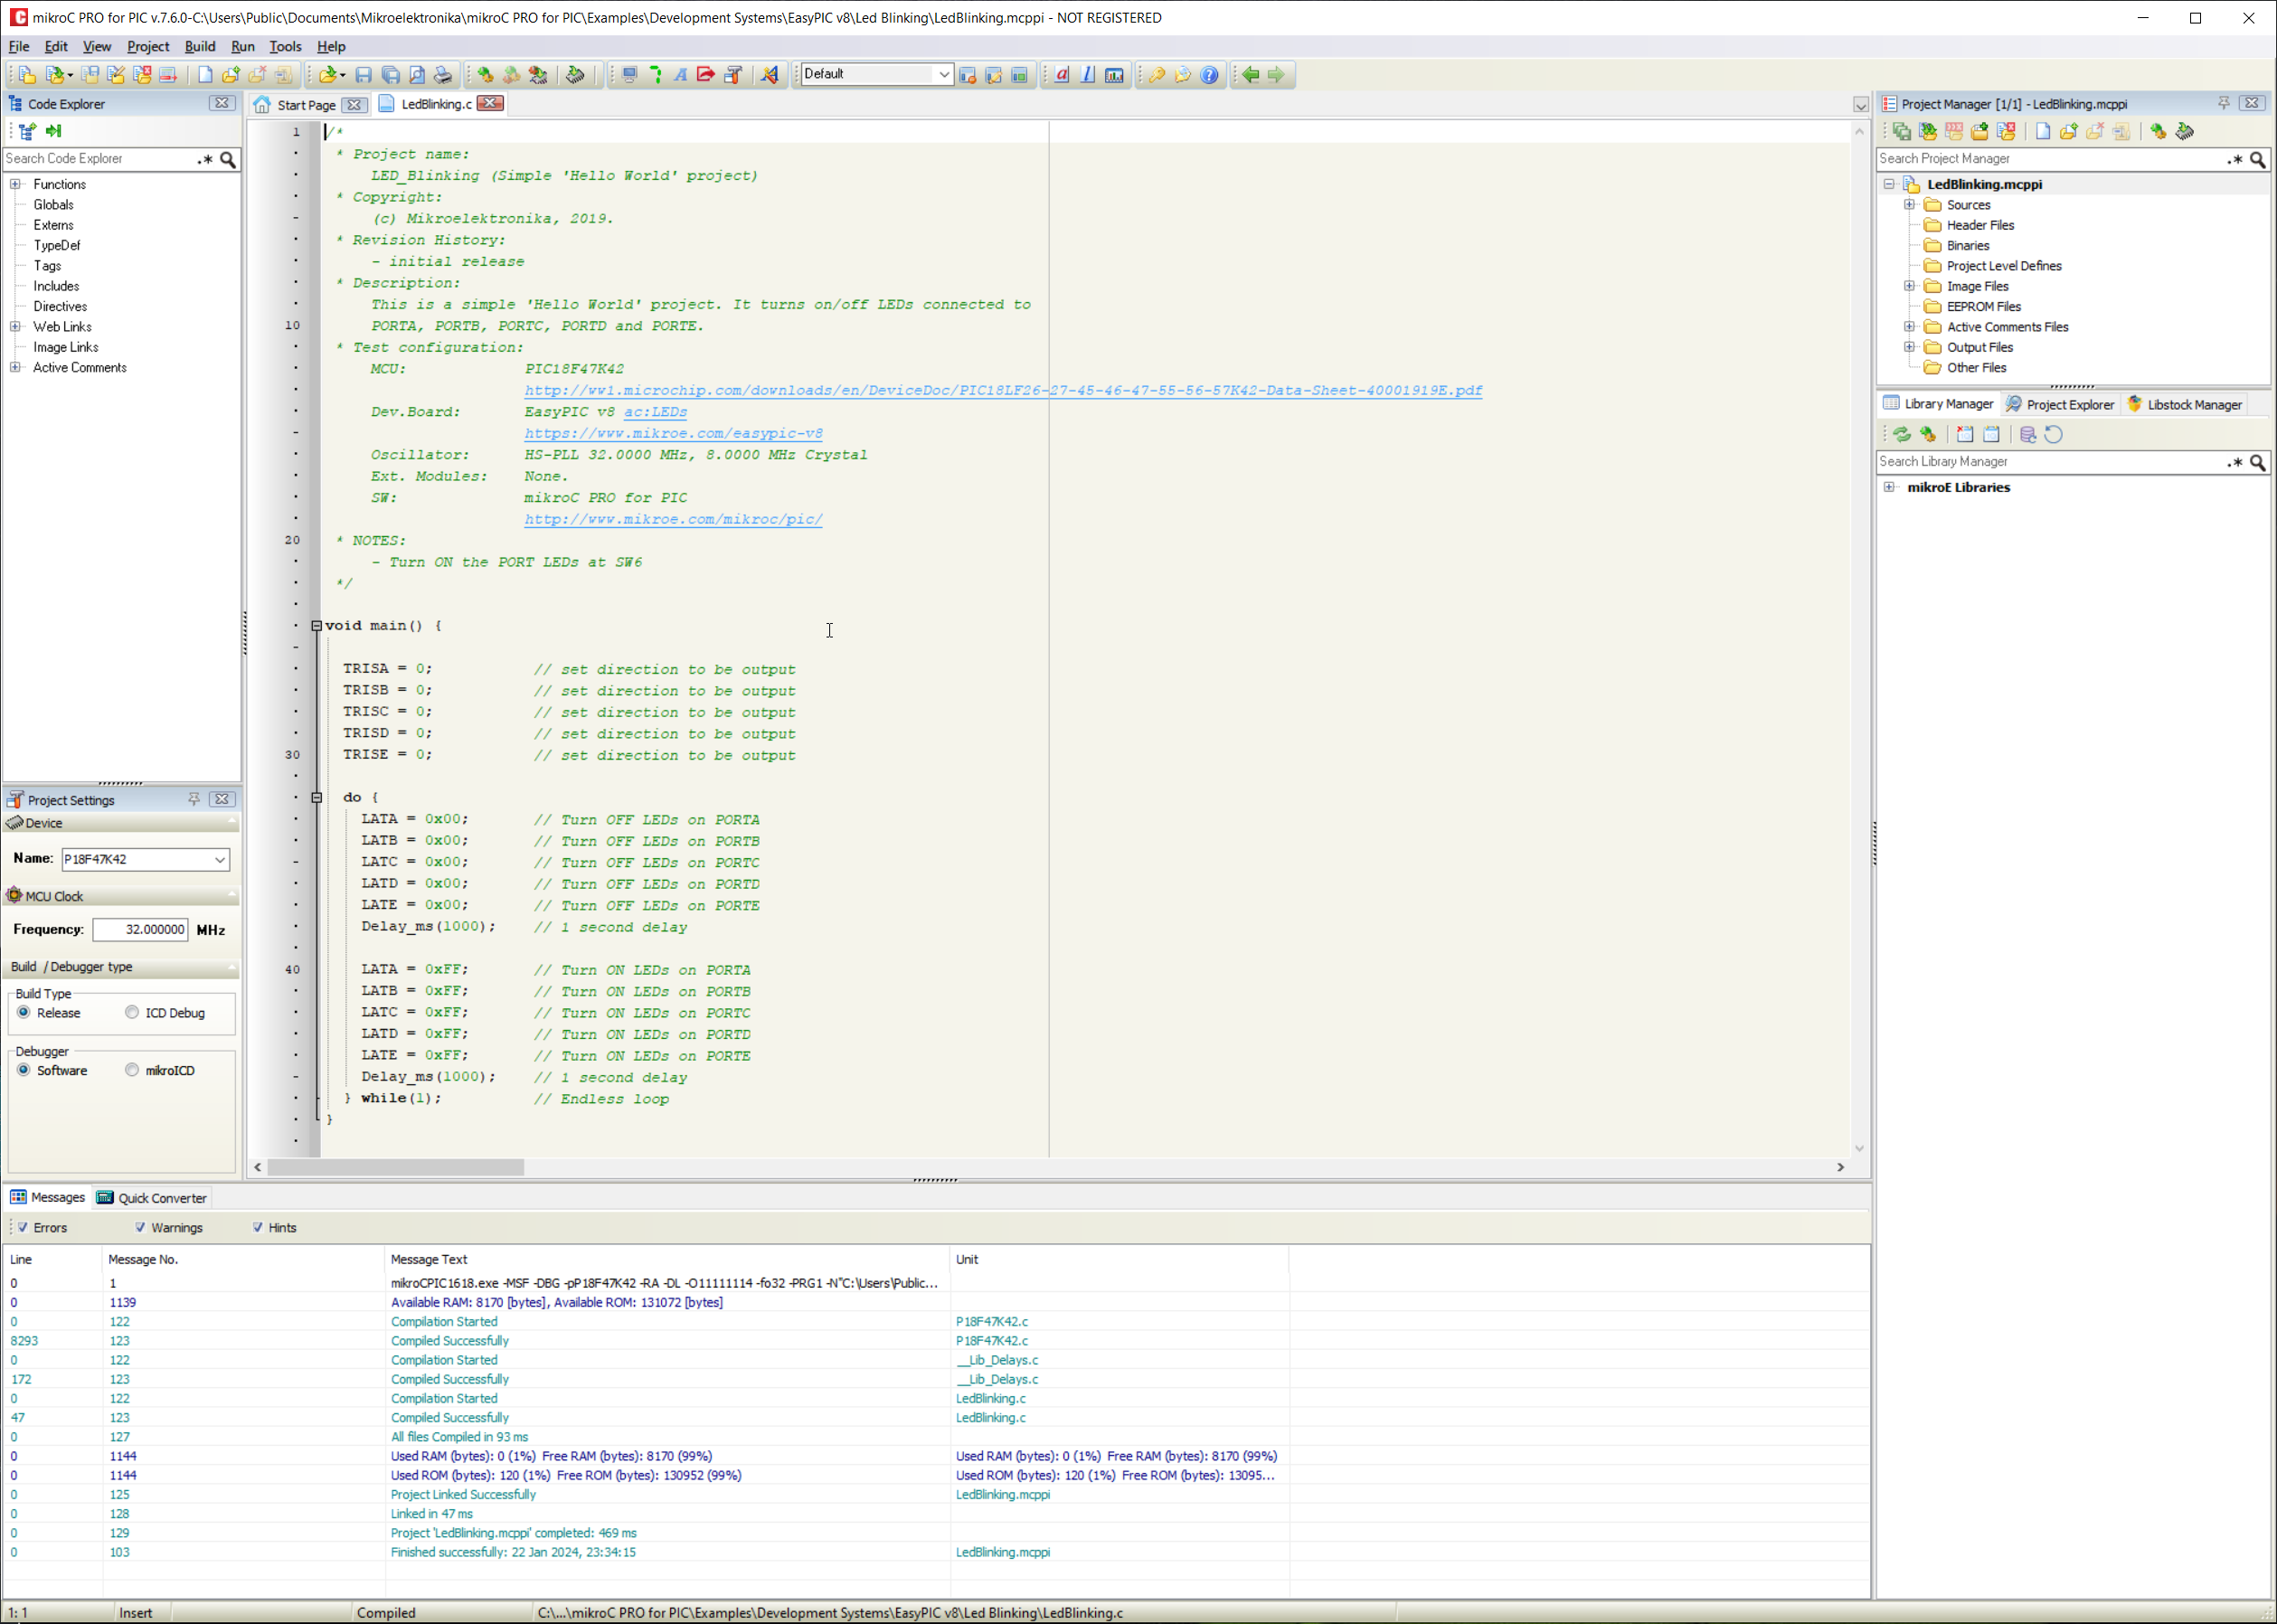
Task: Close the Code Explorer panel
Action: point(222,103)
